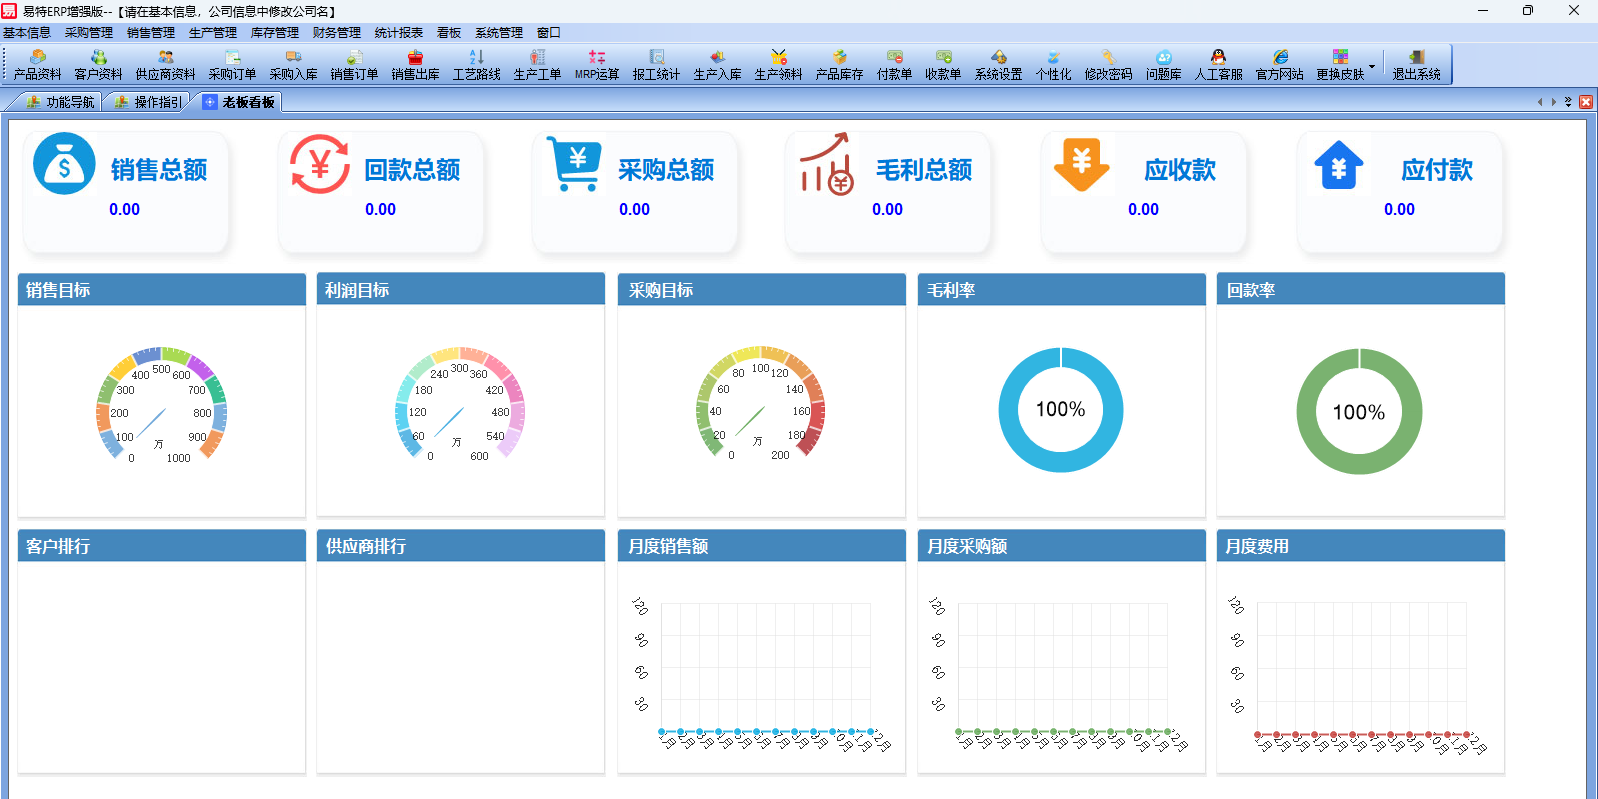Image resolution: width=1598 pixels, height=799 pixels.
Task: Close the active tab with red X
Action: point(1586,102)
